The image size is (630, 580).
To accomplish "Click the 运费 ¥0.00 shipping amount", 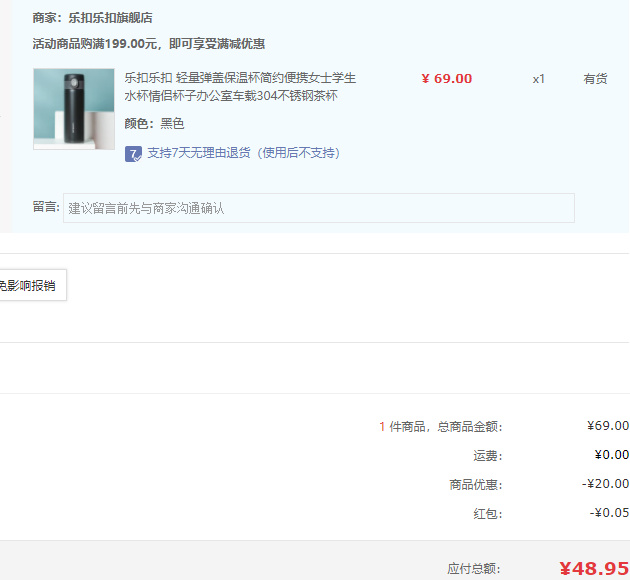I will click(x=611, y=455).
